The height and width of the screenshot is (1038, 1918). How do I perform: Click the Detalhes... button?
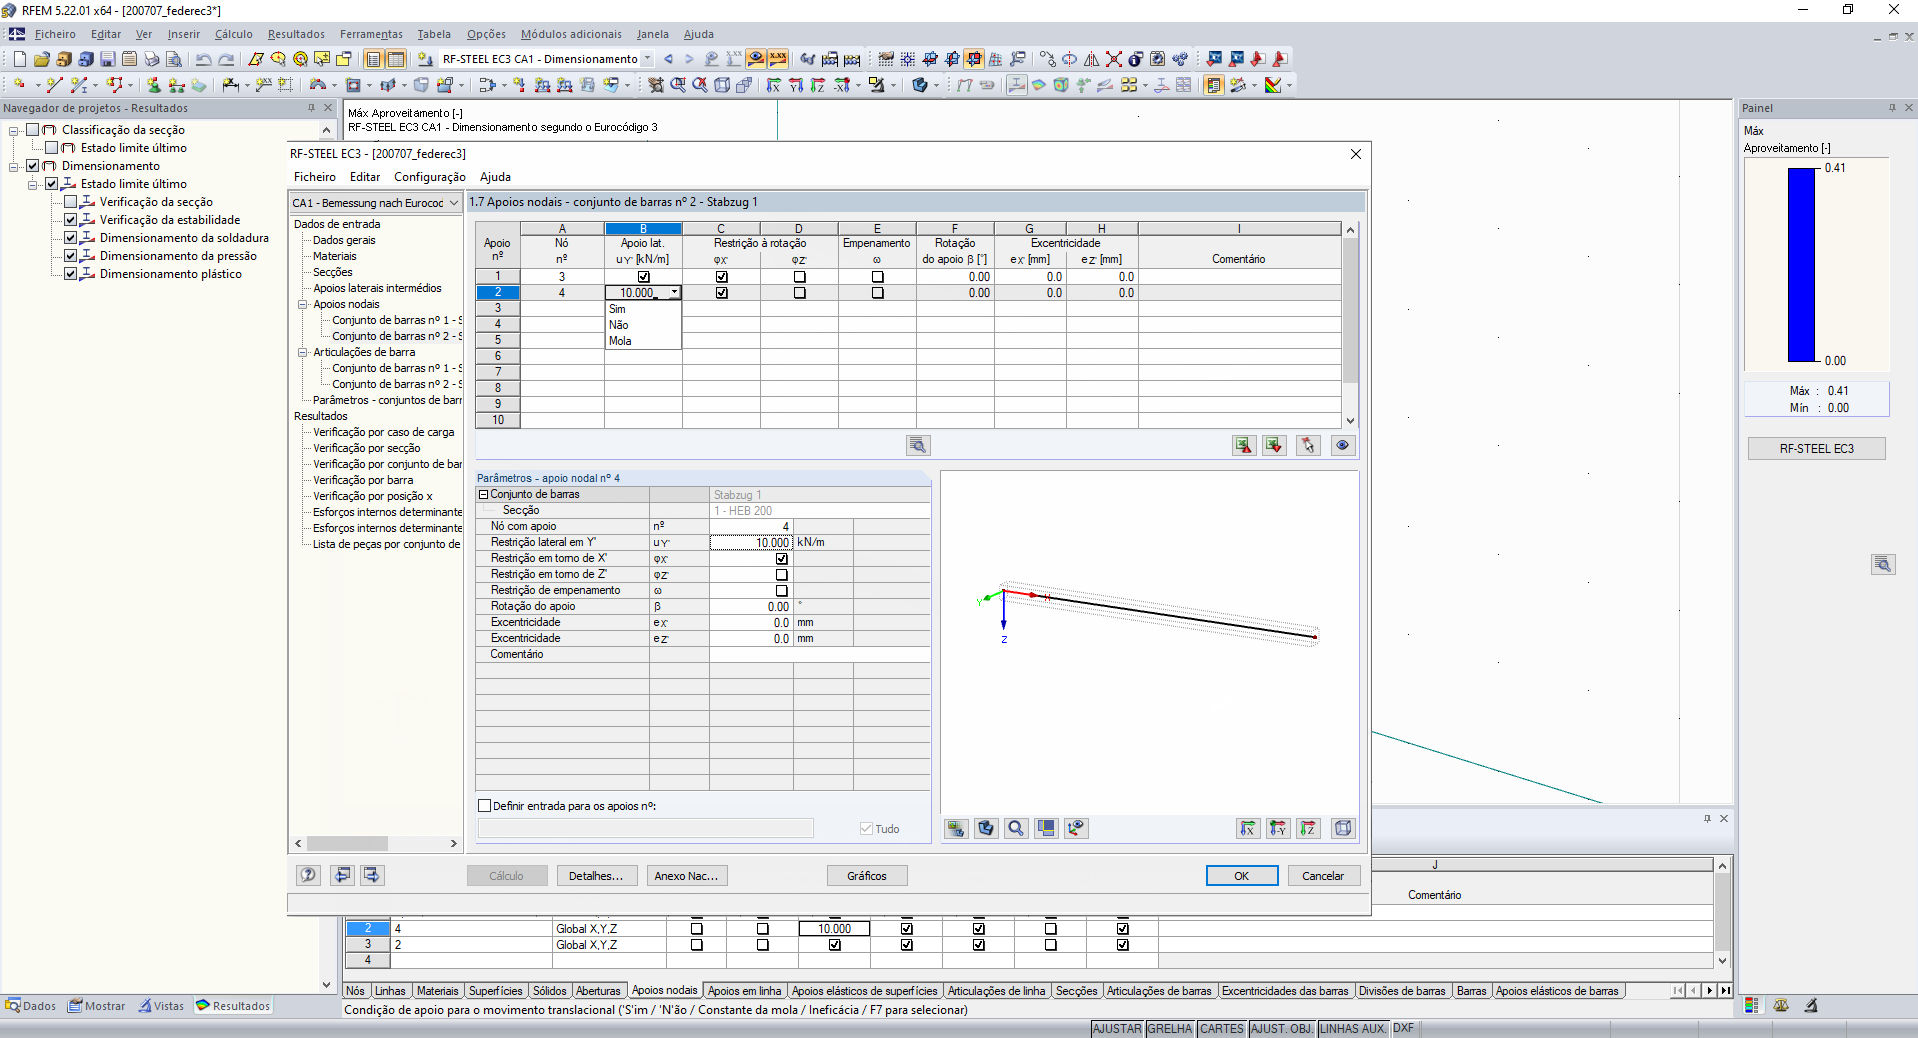[x=596, y=876]
